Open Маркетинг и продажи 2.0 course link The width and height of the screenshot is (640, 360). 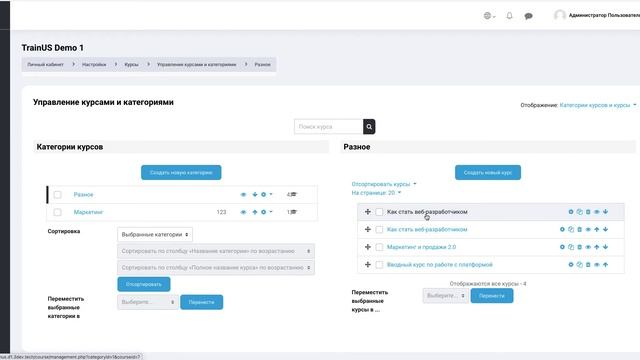[x=421, y=247]
